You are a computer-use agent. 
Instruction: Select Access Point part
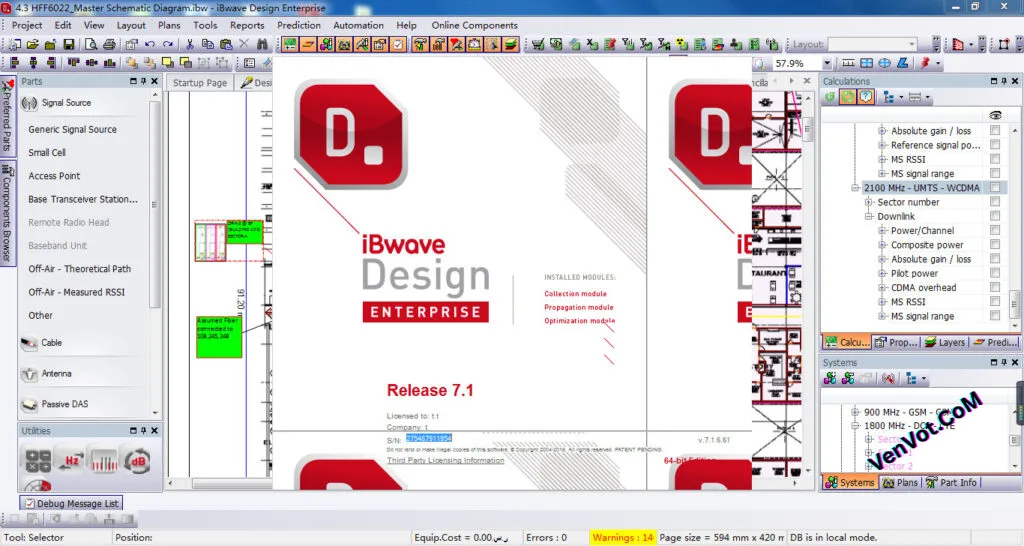[54, 176]
